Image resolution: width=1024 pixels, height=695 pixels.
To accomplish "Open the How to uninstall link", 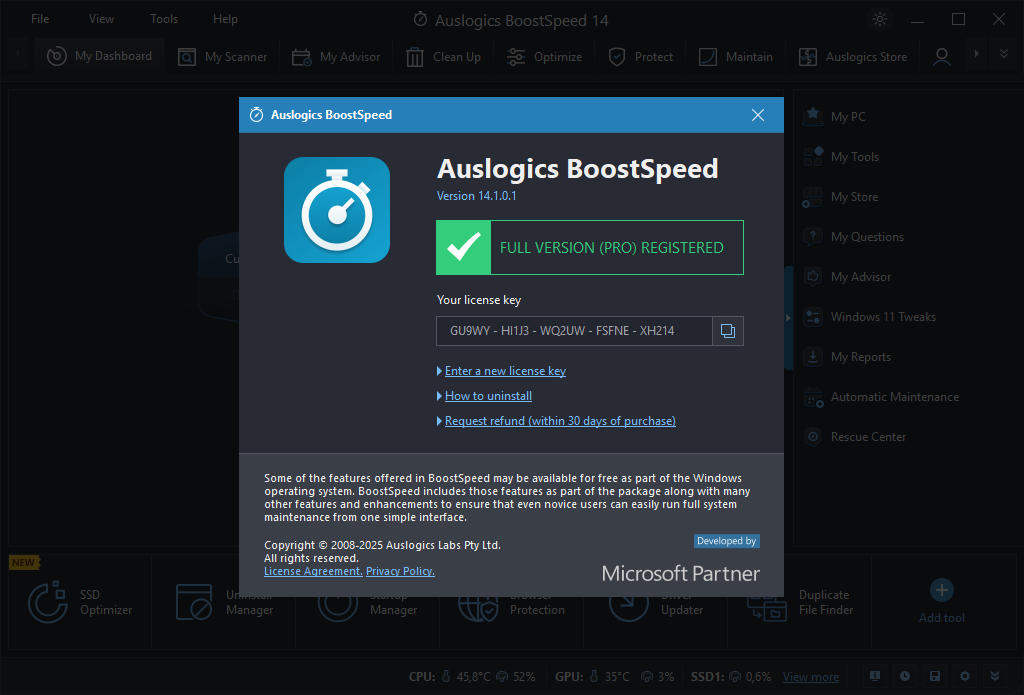I will tap(488, 396).
